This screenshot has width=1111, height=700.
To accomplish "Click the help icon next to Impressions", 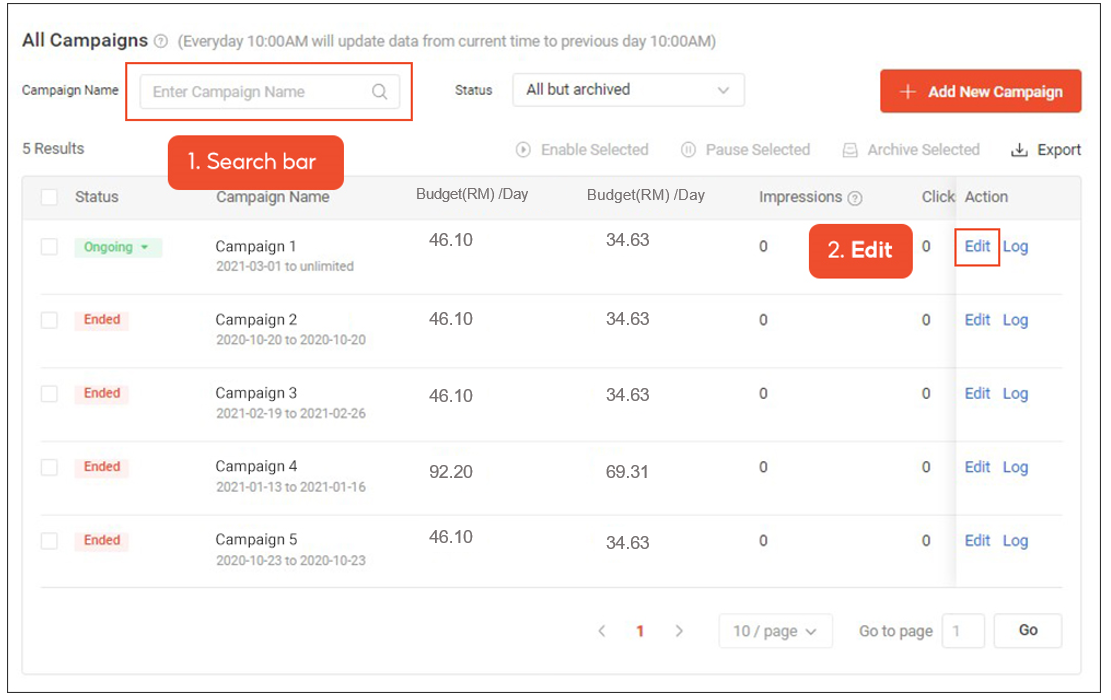I will 856,197.
